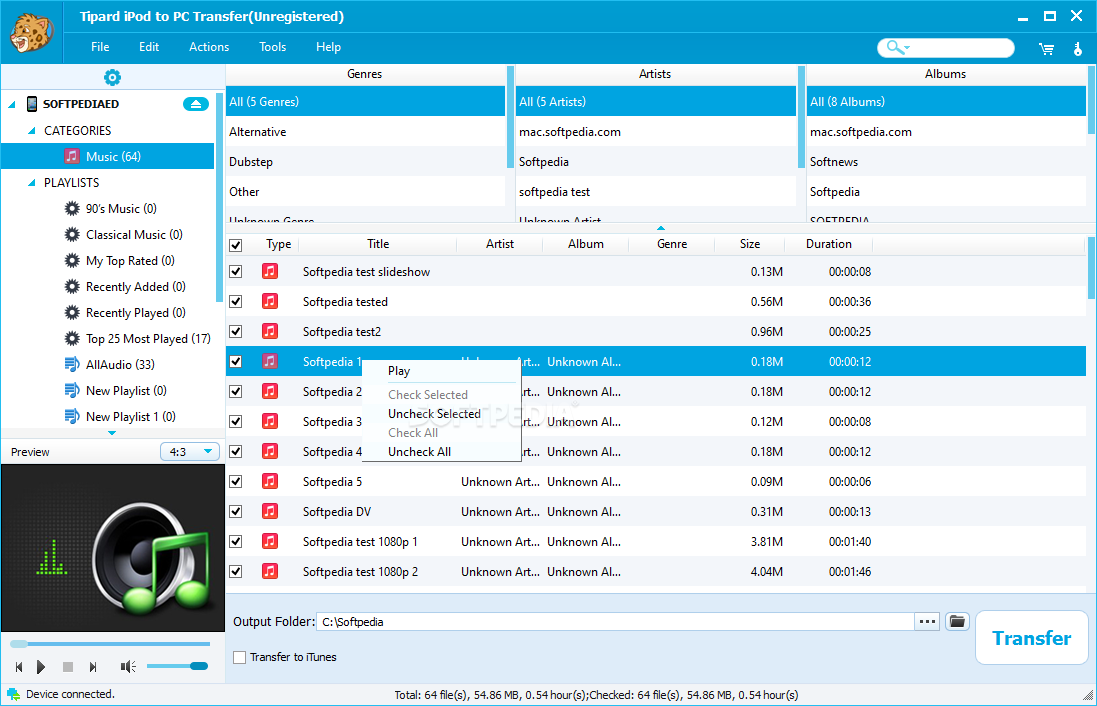This screenshot has height=706, width=1097.
Task: Enable Transfer to iTunes
Action: click(x=240, y=657)
